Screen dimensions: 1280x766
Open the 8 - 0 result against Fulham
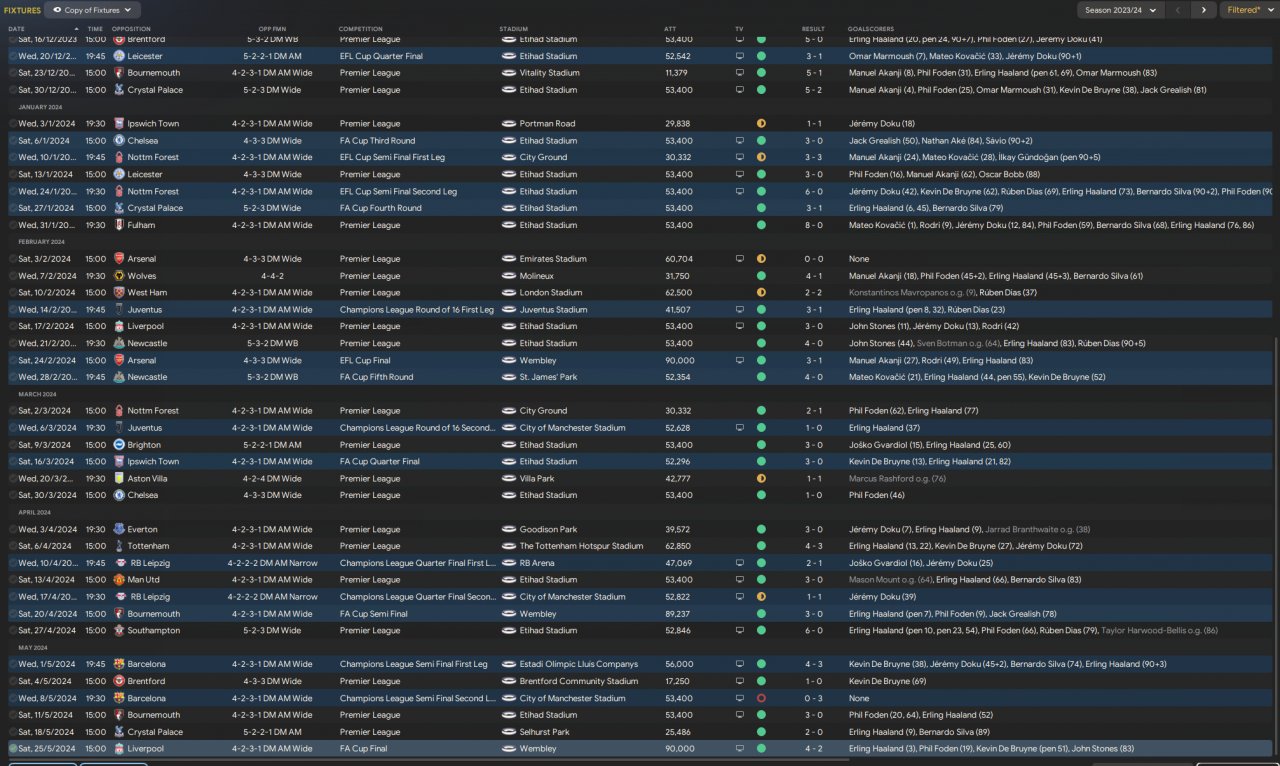coord(814,225)
